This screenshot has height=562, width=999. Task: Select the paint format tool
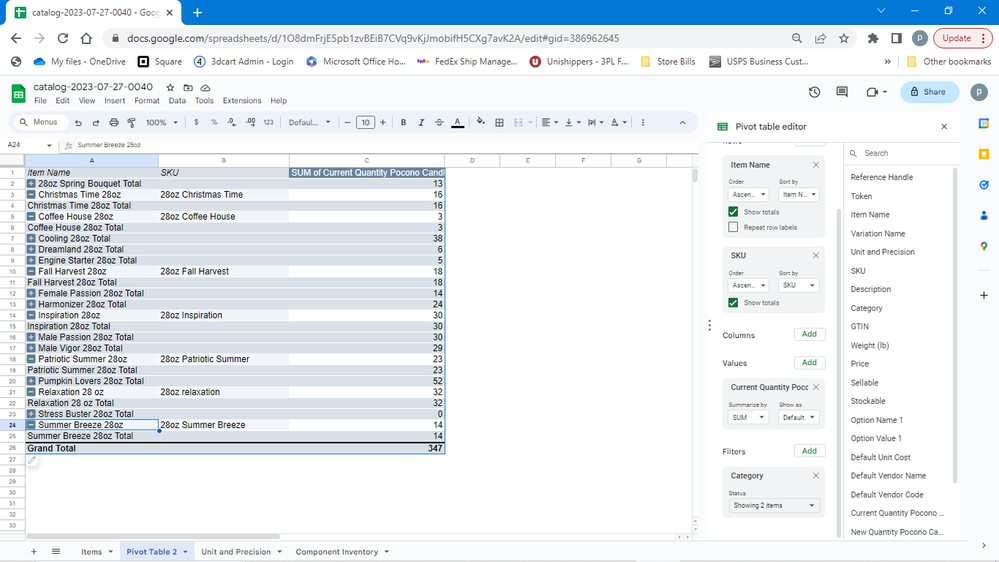[x=131, y=122]
